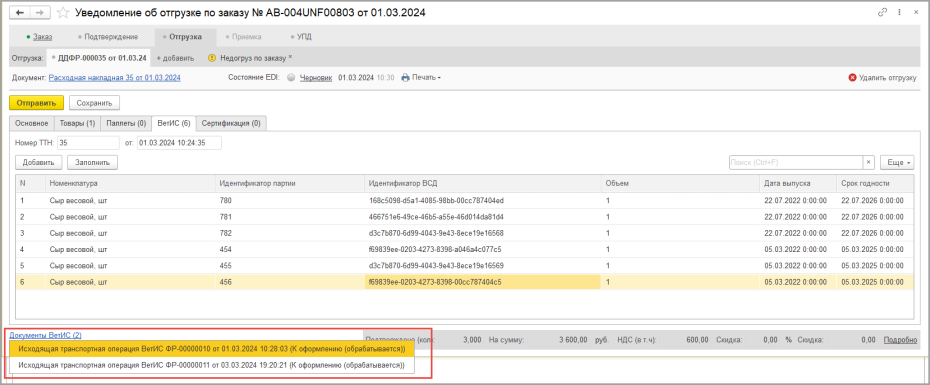Select the Черновик EDI status radio
The height and width of the screenshot is (385, 930).
[291, 78]
